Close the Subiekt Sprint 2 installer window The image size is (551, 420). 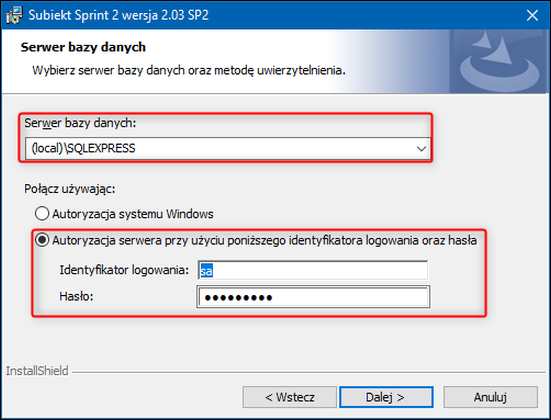[532, 15]
